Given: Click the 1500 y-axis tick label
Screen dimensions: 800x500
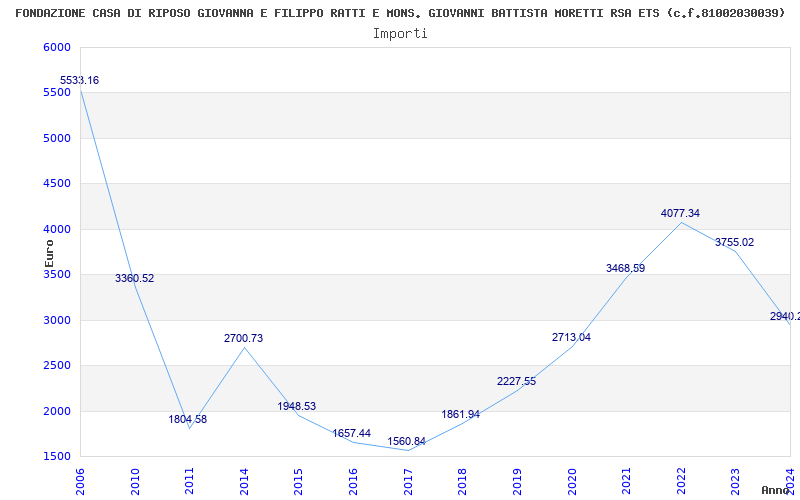Looking at the screenshot, I should click(55, 457).
